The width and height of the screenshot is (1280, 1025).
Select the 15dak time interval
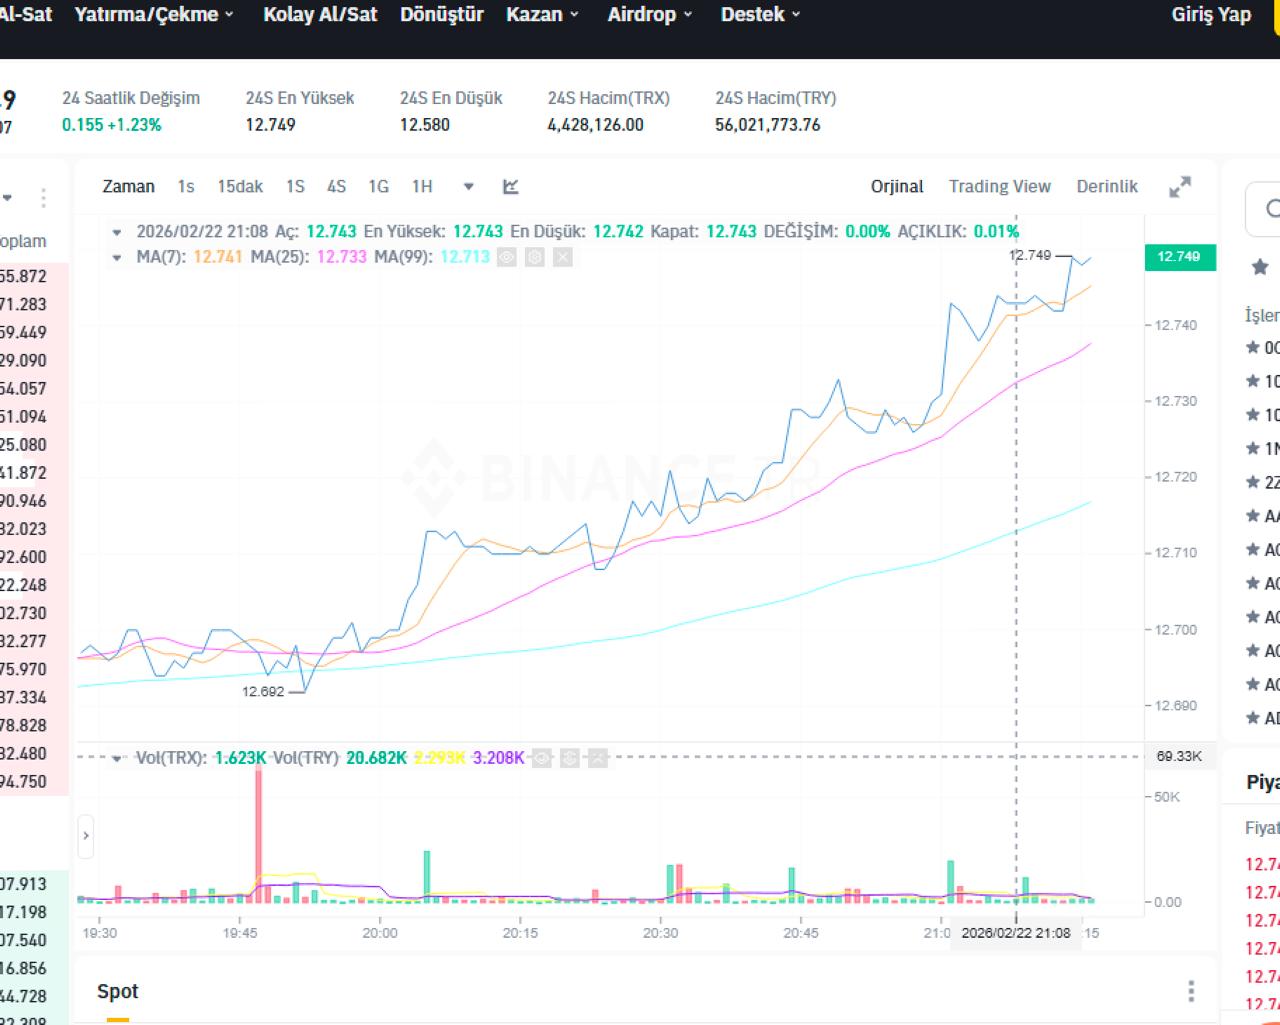240,186
